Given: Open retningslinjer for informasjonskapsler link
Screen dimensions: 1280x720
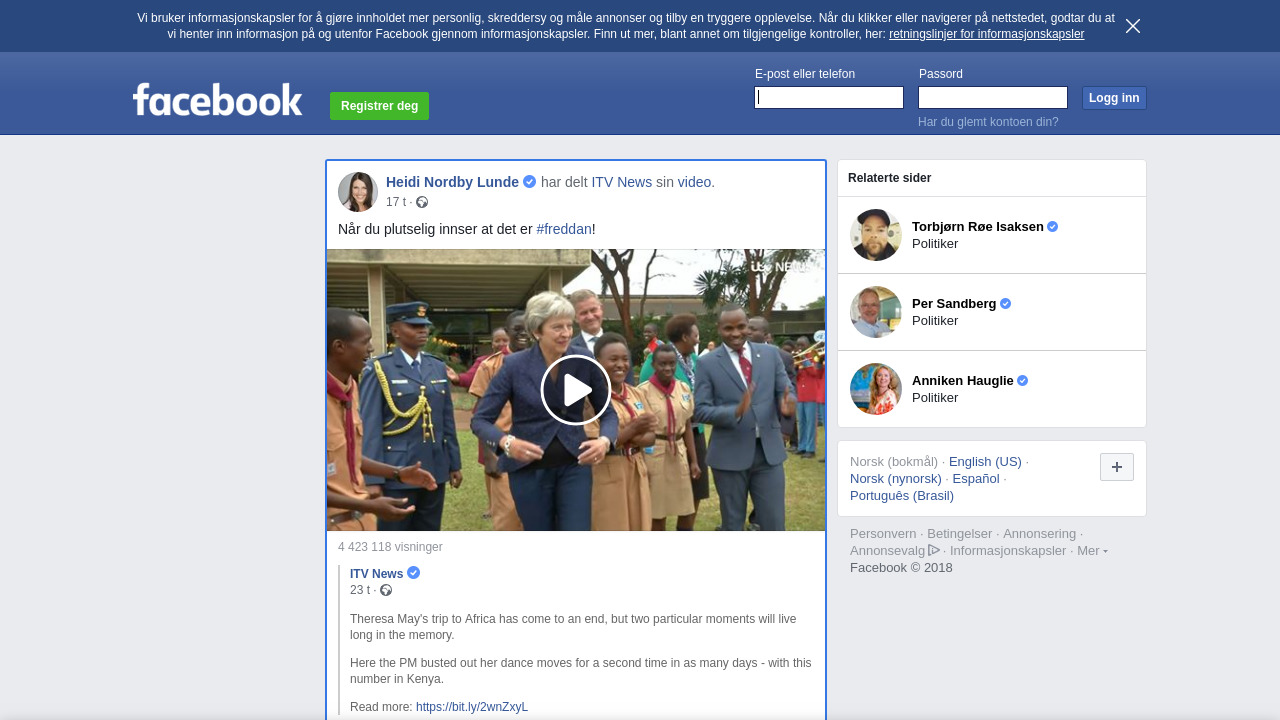Looking at the screenshot, I should point(986,34).
